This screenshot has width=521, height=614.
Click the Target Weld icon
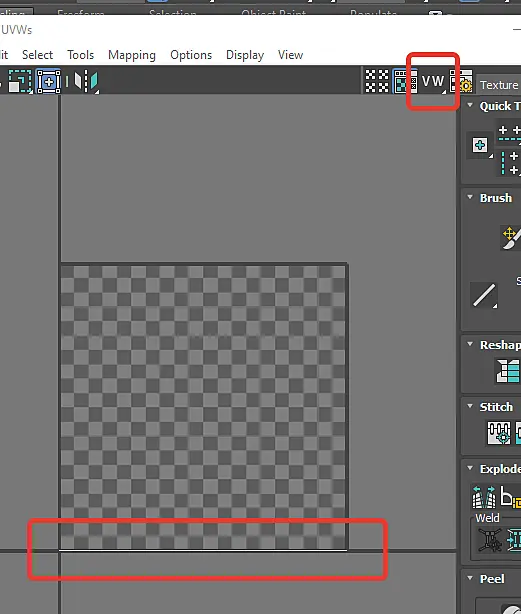(x=489, y=540)
